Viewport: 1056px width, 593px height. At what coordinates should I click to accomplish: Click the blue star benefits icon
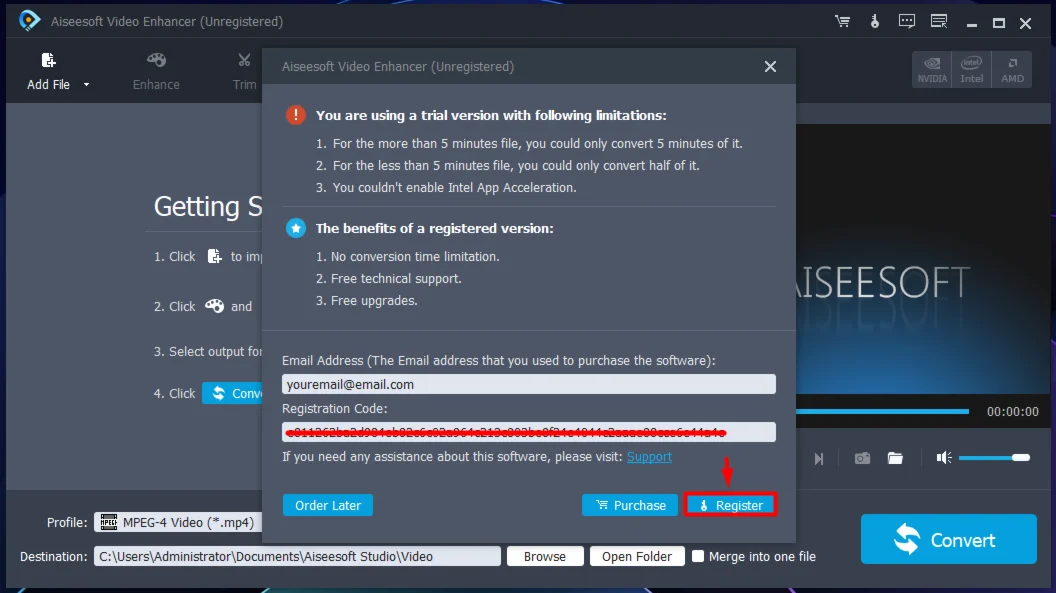click(296, 228)
